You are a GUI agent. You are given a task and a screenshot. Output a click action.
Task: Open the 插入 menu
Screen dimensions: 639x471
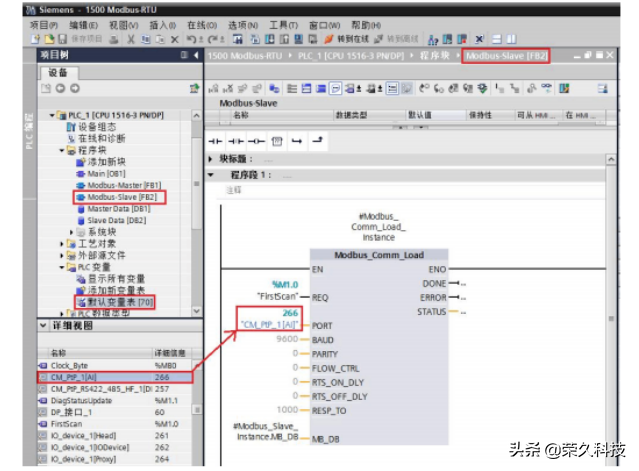(x=163, y=25)
